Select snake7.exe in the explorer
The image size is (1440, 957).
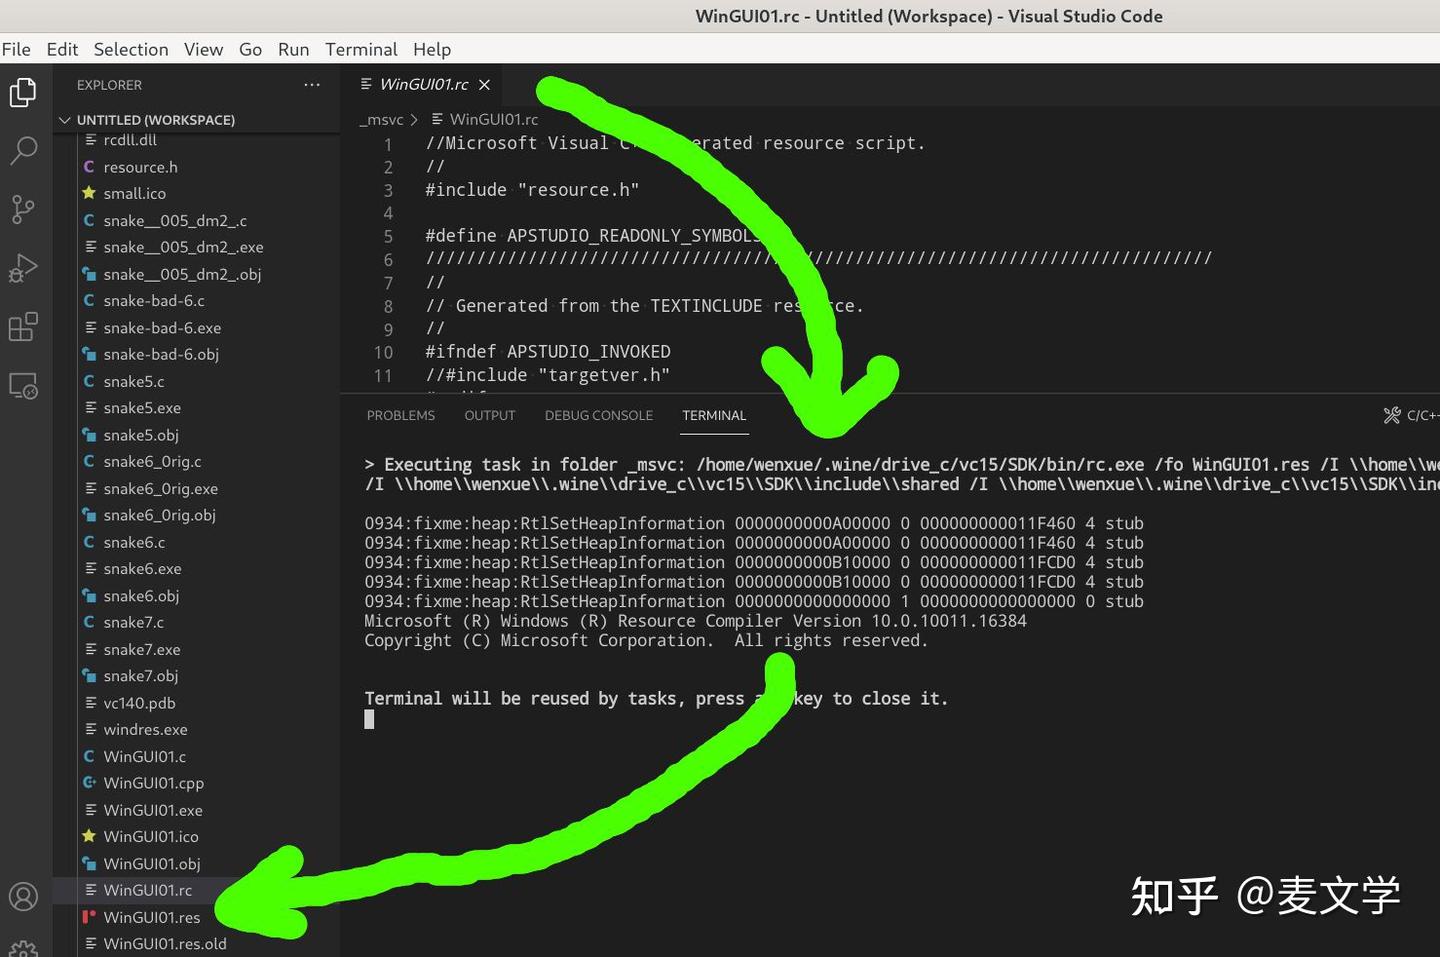click(x=142, y=650)
